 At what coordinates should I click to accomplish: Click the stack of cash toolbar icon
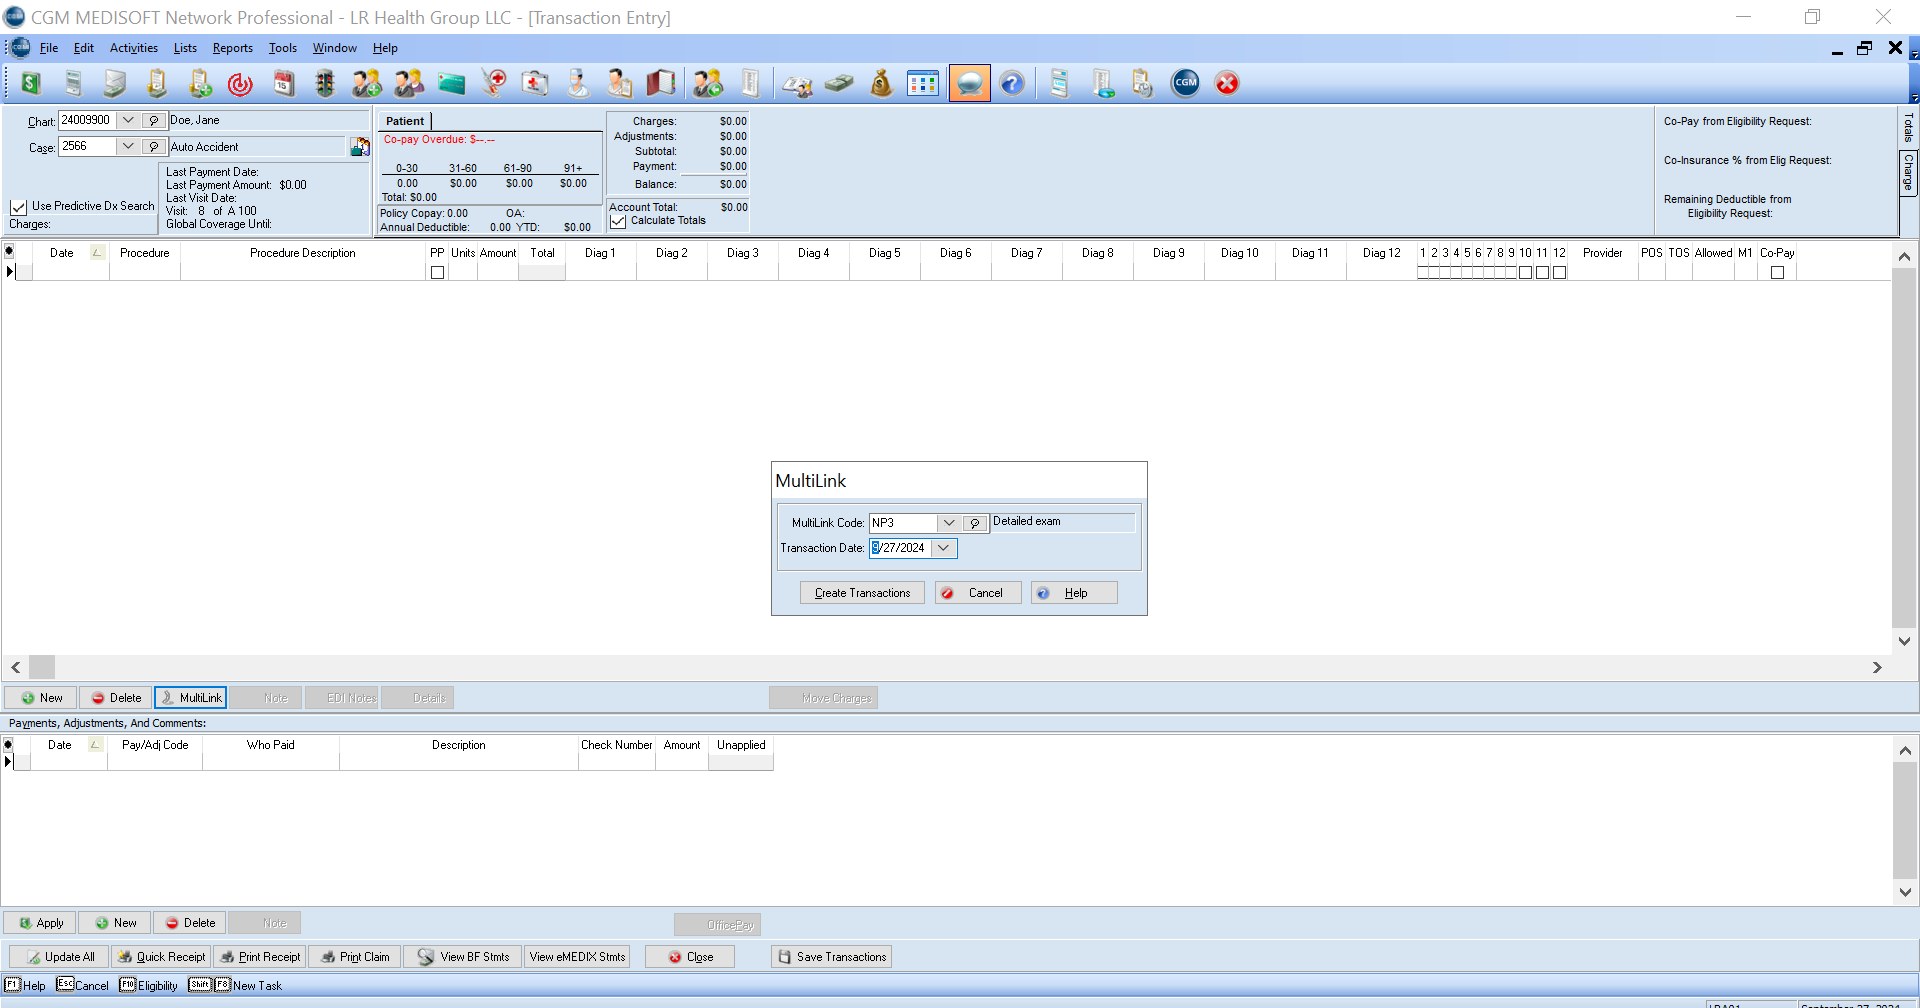(x=839, y=84)
